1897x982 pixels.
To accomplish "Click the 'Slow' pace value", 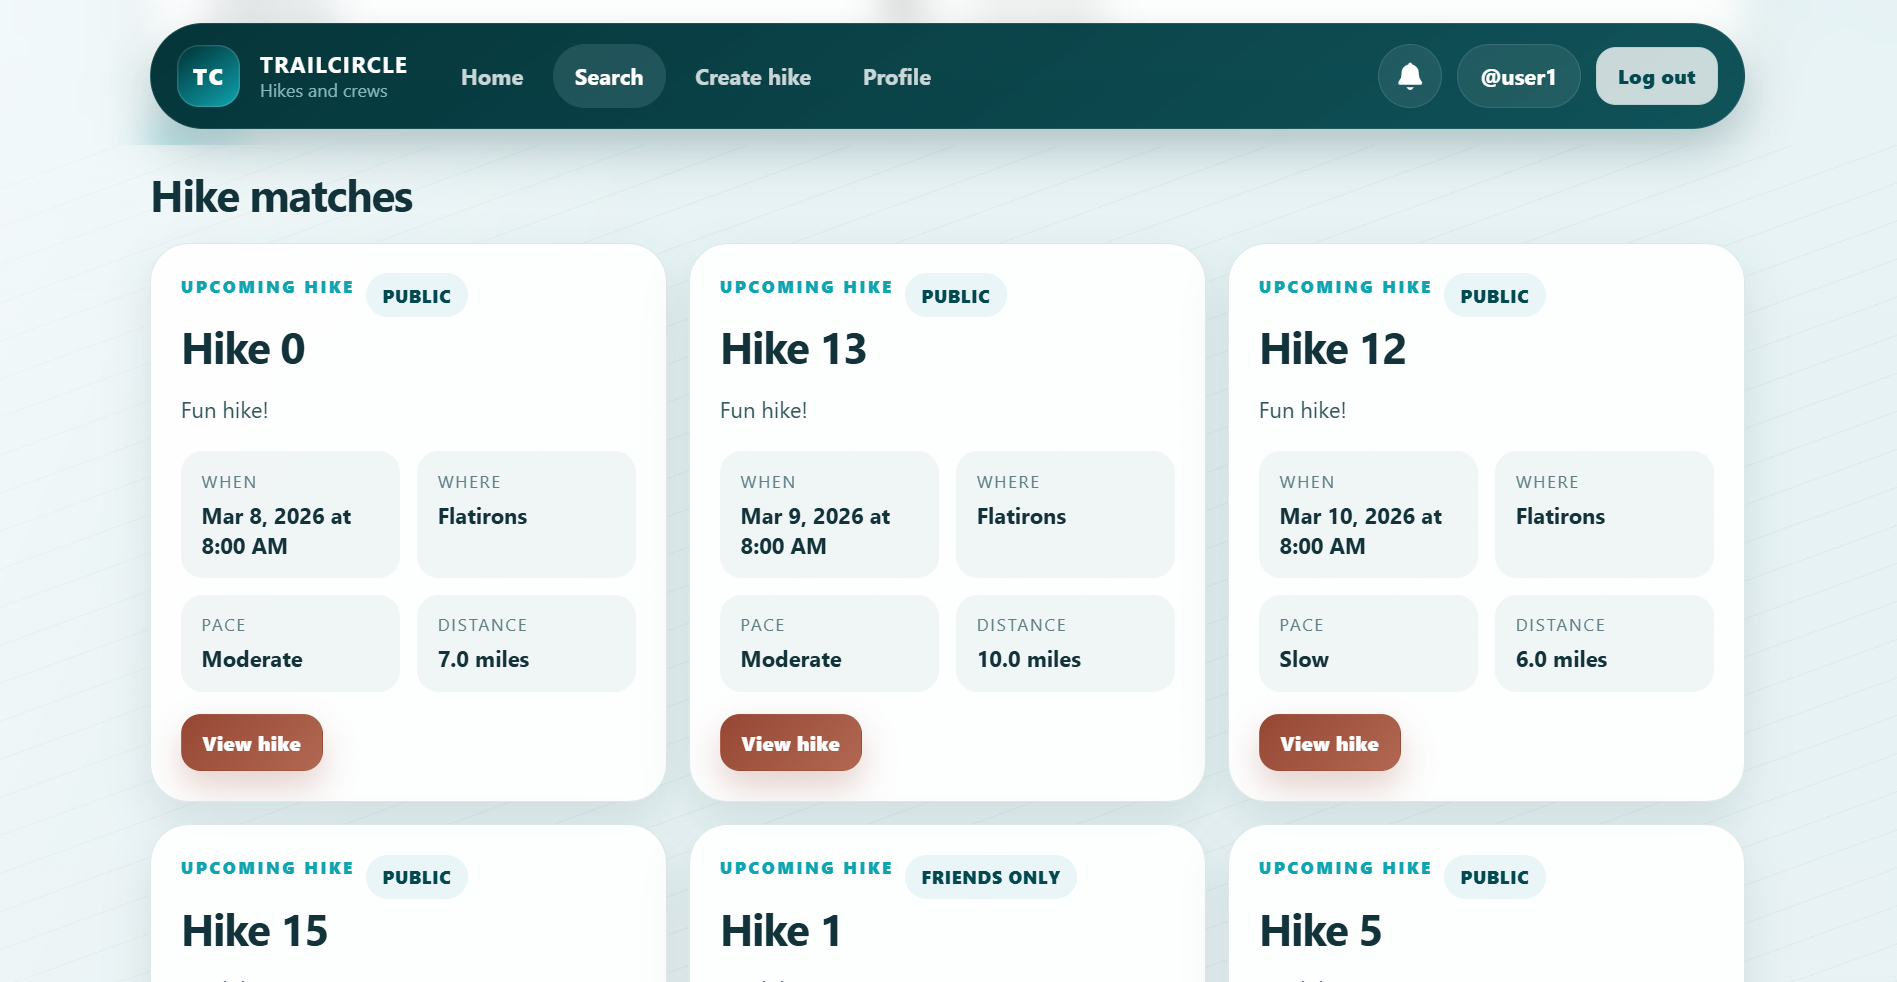I will tap(1304, 659).
